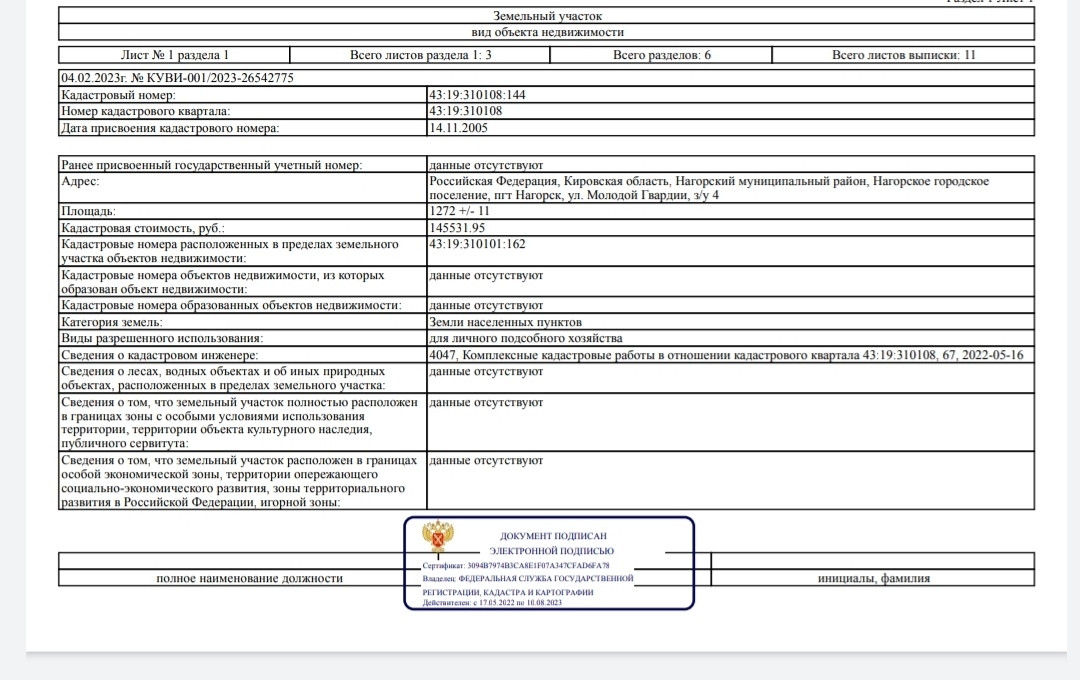The height and width of the screenshot is (680, 1080).
Task: Click 'Номер кадастрового квартала:' label
Action: [x=145, y=112]
